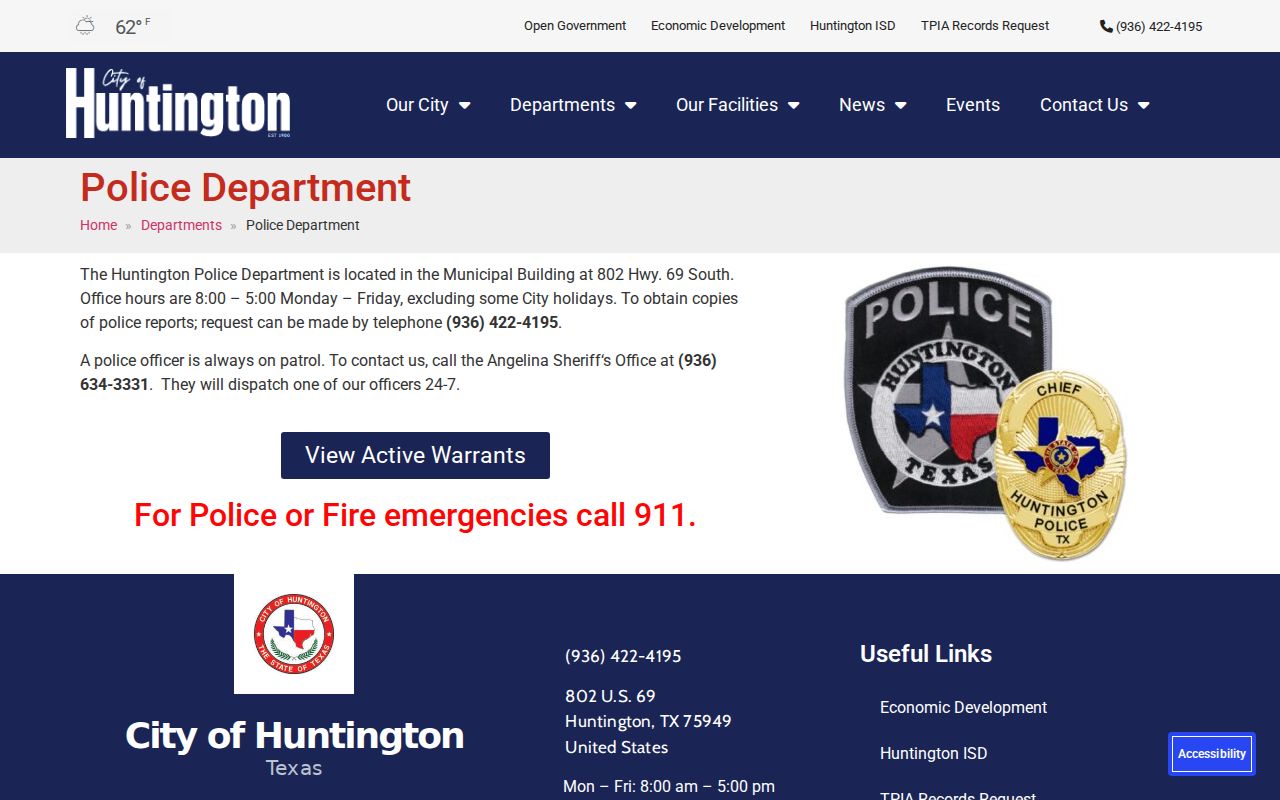Click footer phone number (936) 422-4195

point(623,656)
